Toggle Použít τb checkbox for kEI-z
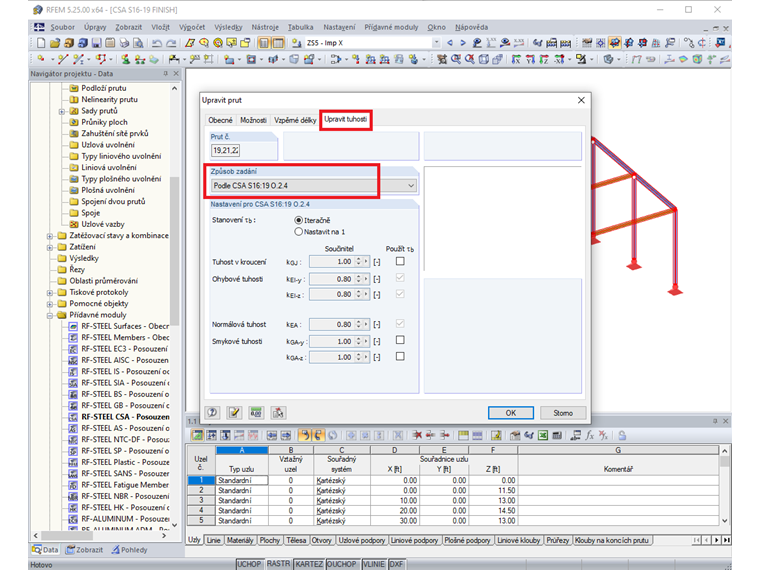The height and width of the screenshot is (570, 760). click(x=400, y=294)
